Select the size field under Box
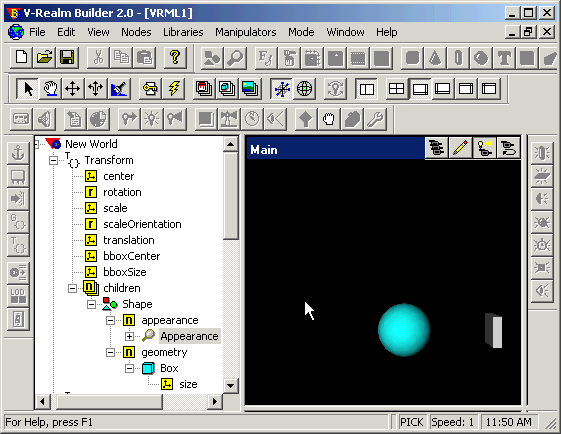Viewport: 561px width, 434px height. pyautogui.click(x=188, y=384)
